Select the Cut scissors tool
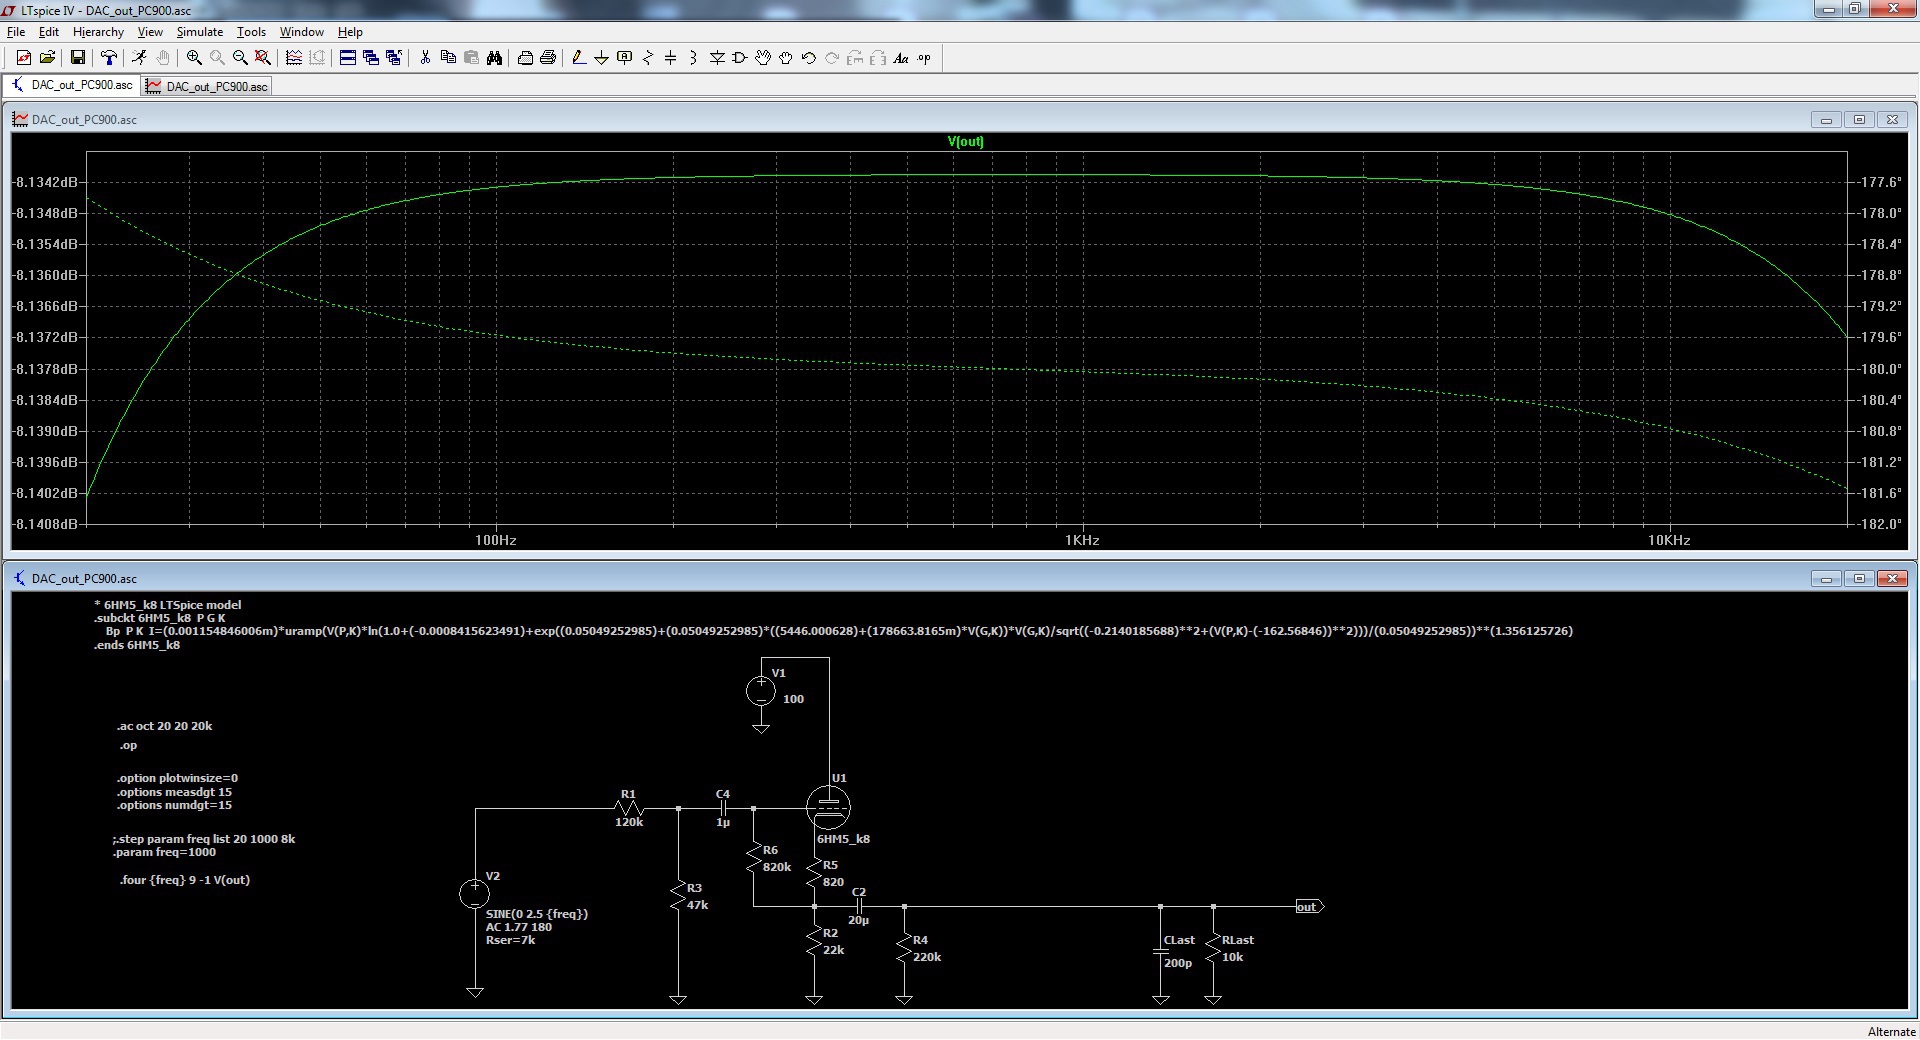 tap(425, 58)
